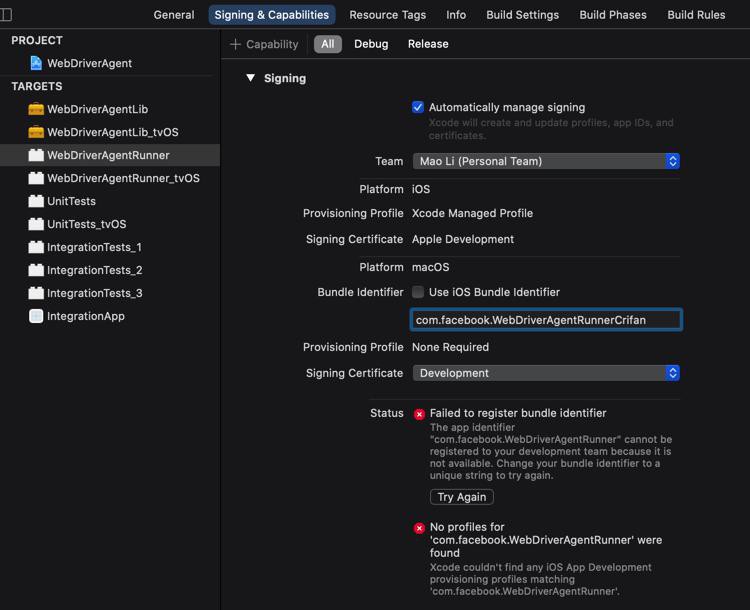Screen dimensions: 750x610
Task: Select the WebDriverAgentLib target label
Action: pos(98,109)
